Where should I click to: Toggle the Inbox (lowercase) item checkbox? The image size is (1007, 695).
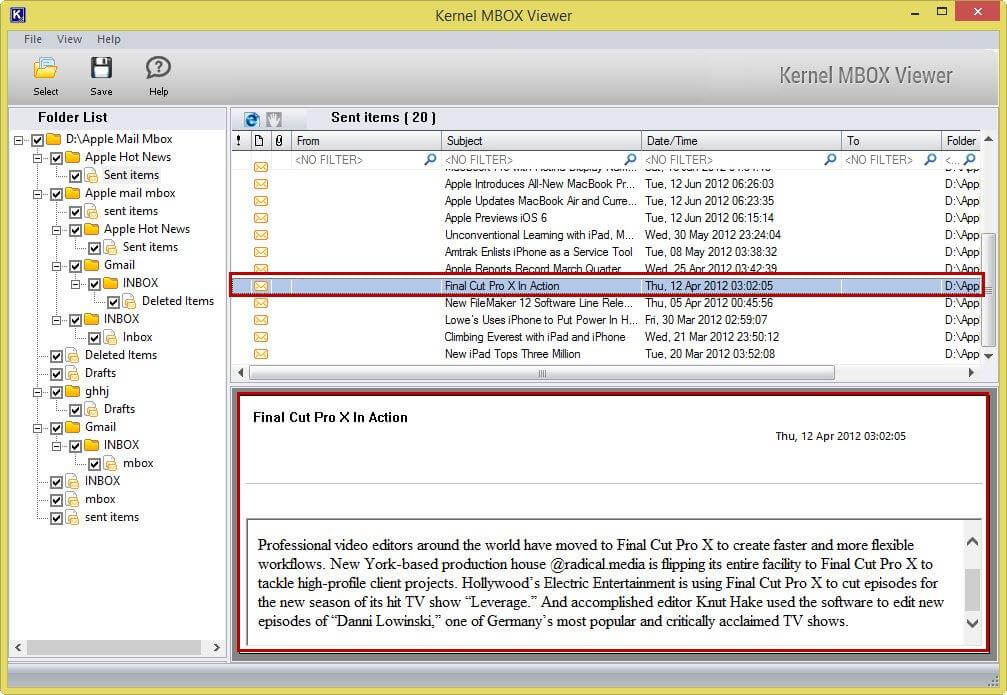pos(94,338)
